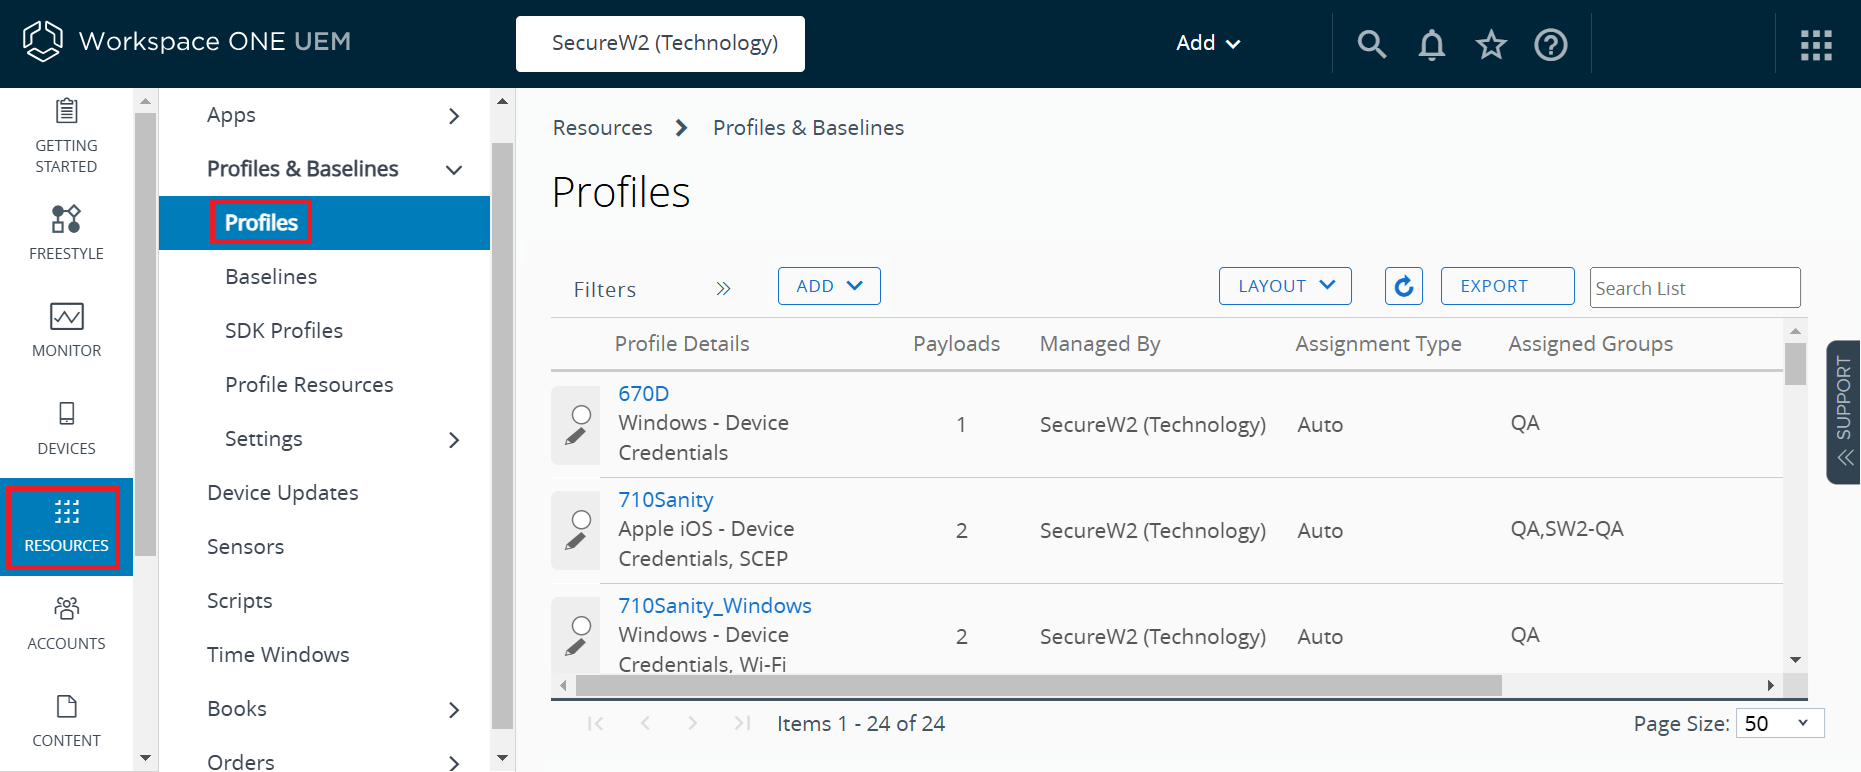
Task: Click Profiles & Baselines breadcrumb
Action: (808, 128)
